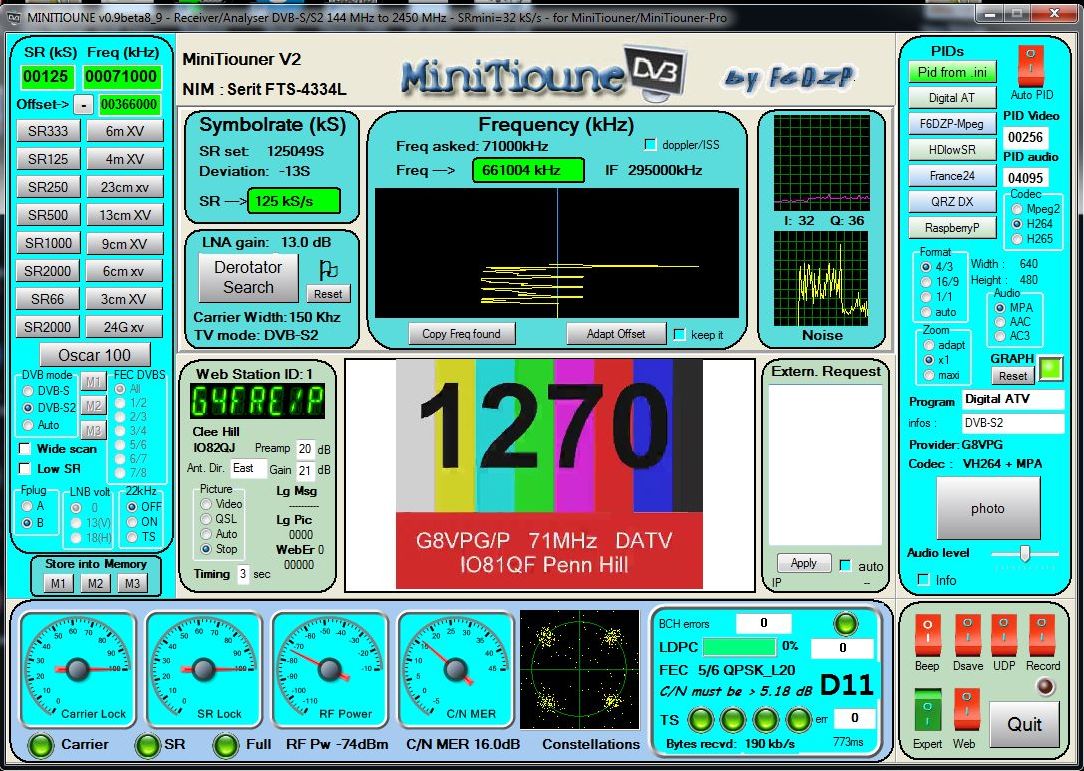Turn 22kHz ON radio button
Image resolution: width=1084 pixels, height=771 pixels.
(131, 522)
